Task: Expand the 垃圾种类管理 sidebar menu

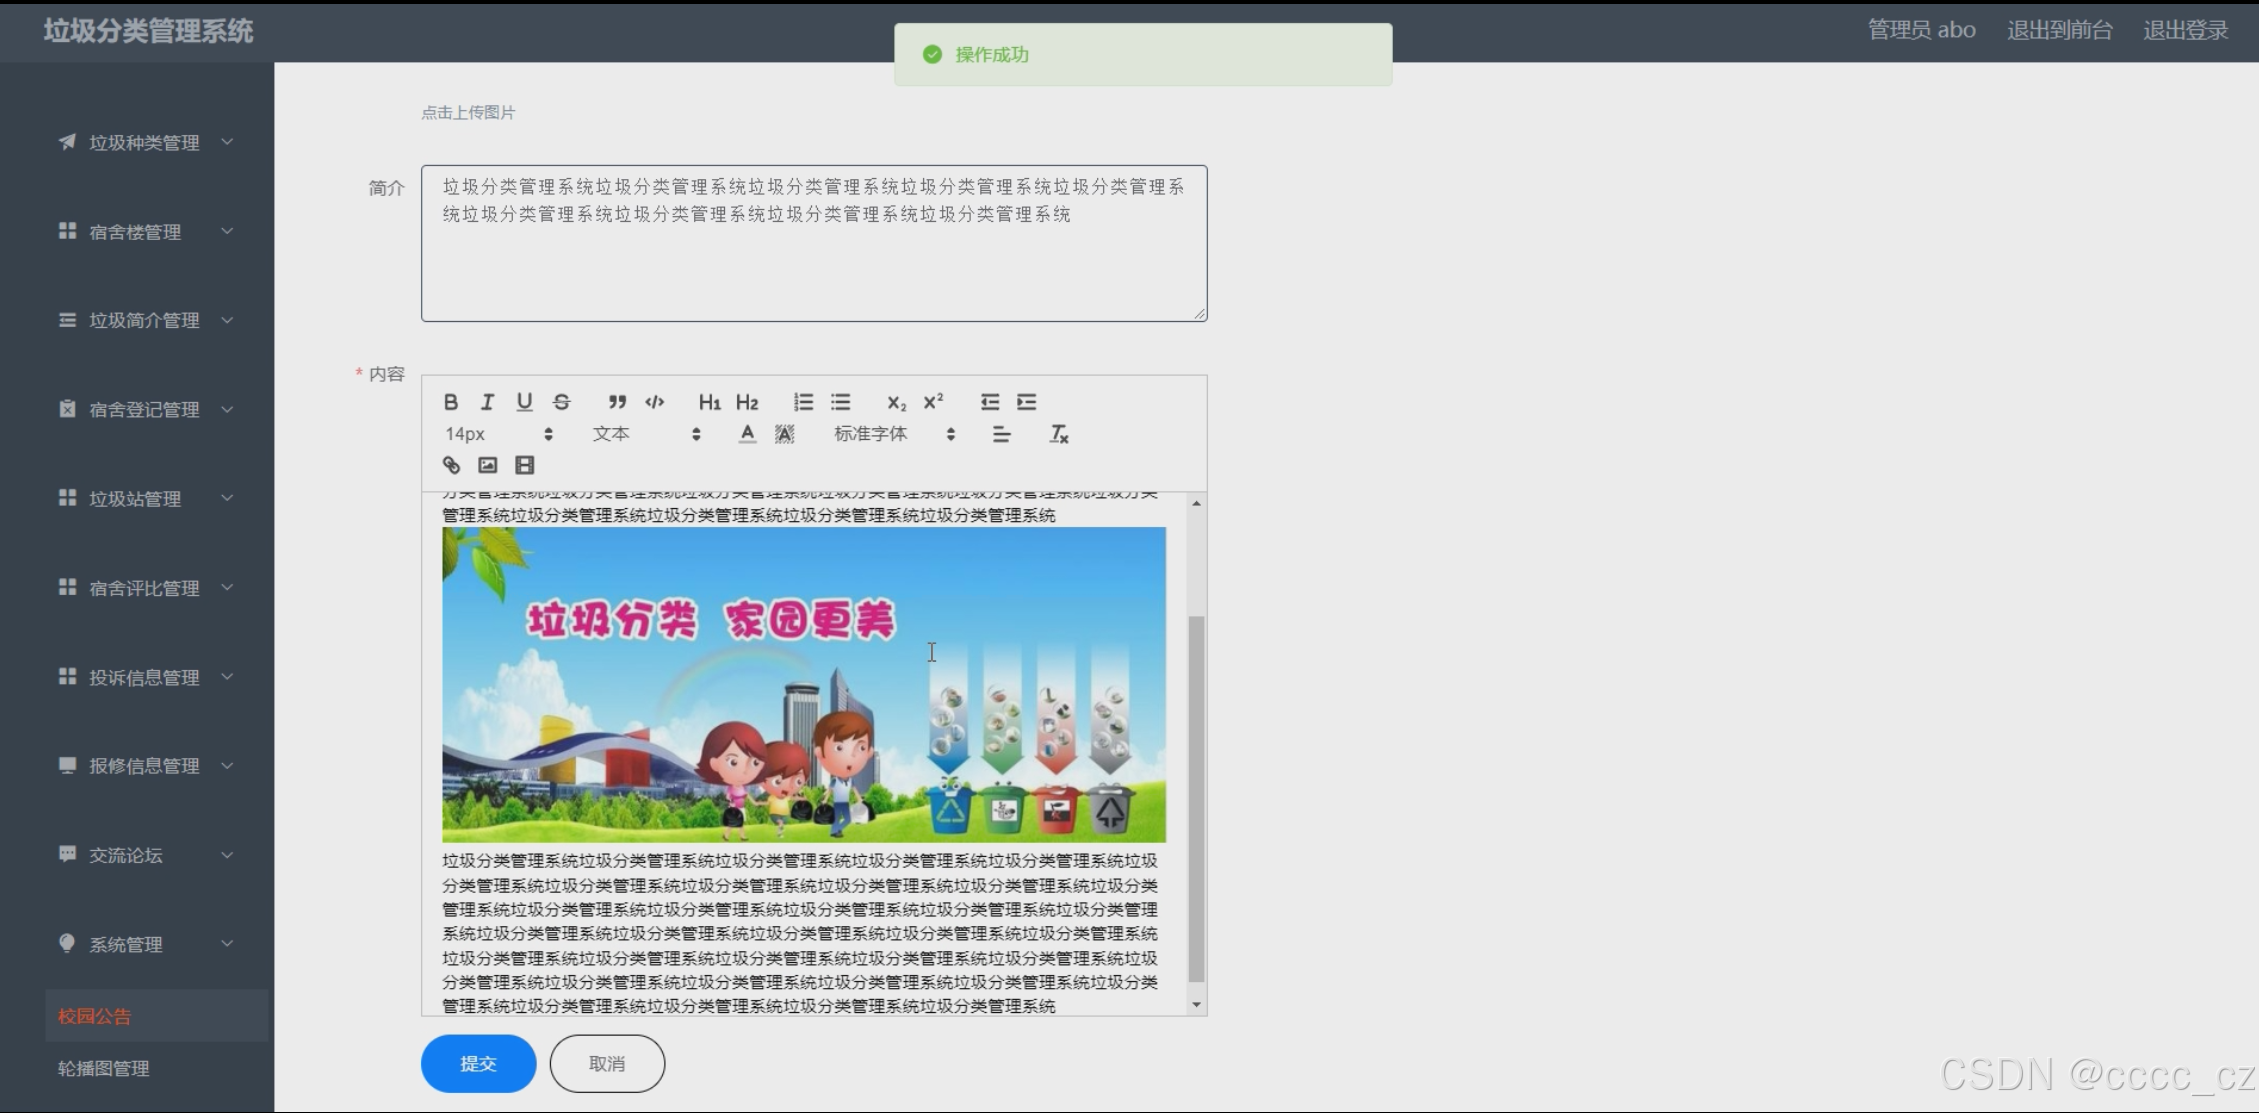Action: 145,143
